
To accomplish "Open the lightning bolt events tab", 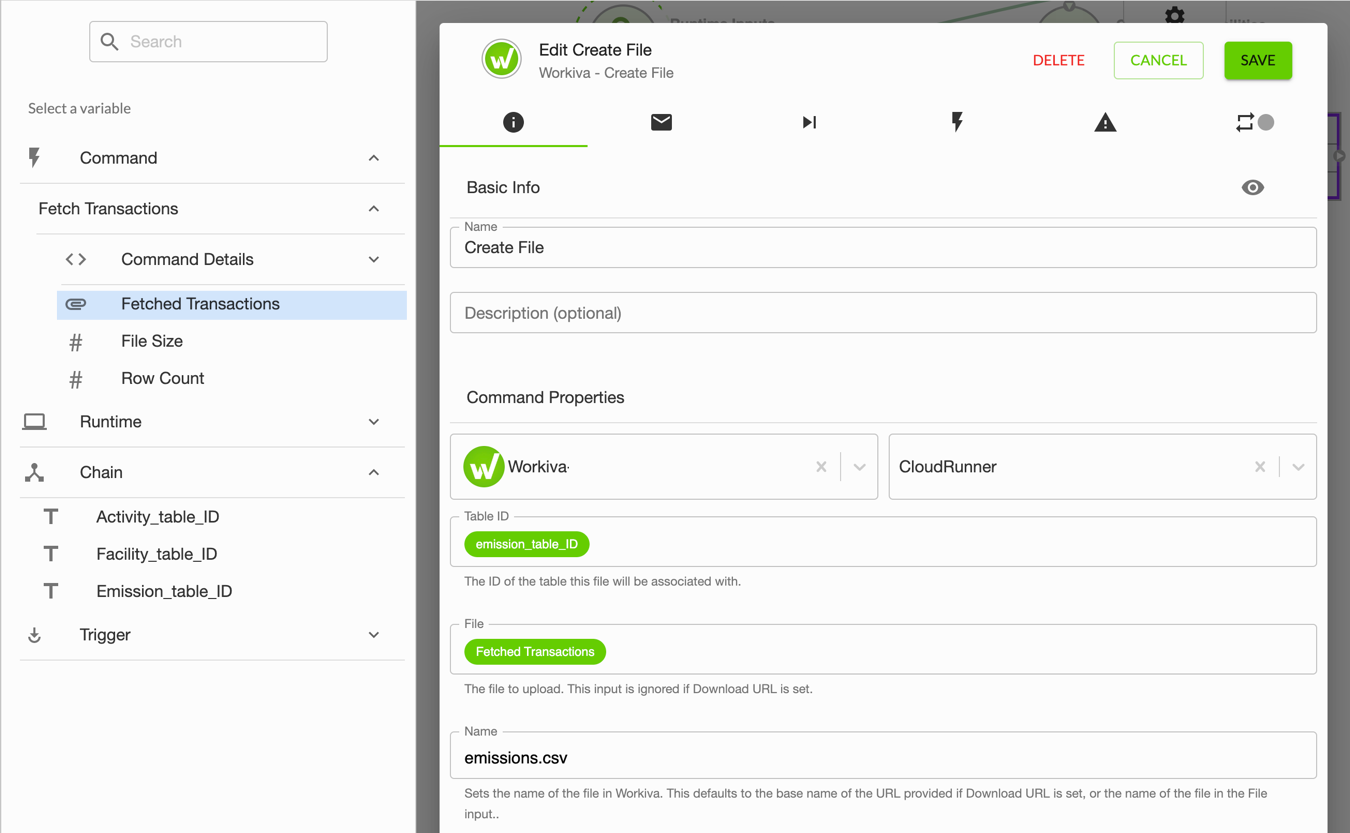I will (x=957, y=122).
